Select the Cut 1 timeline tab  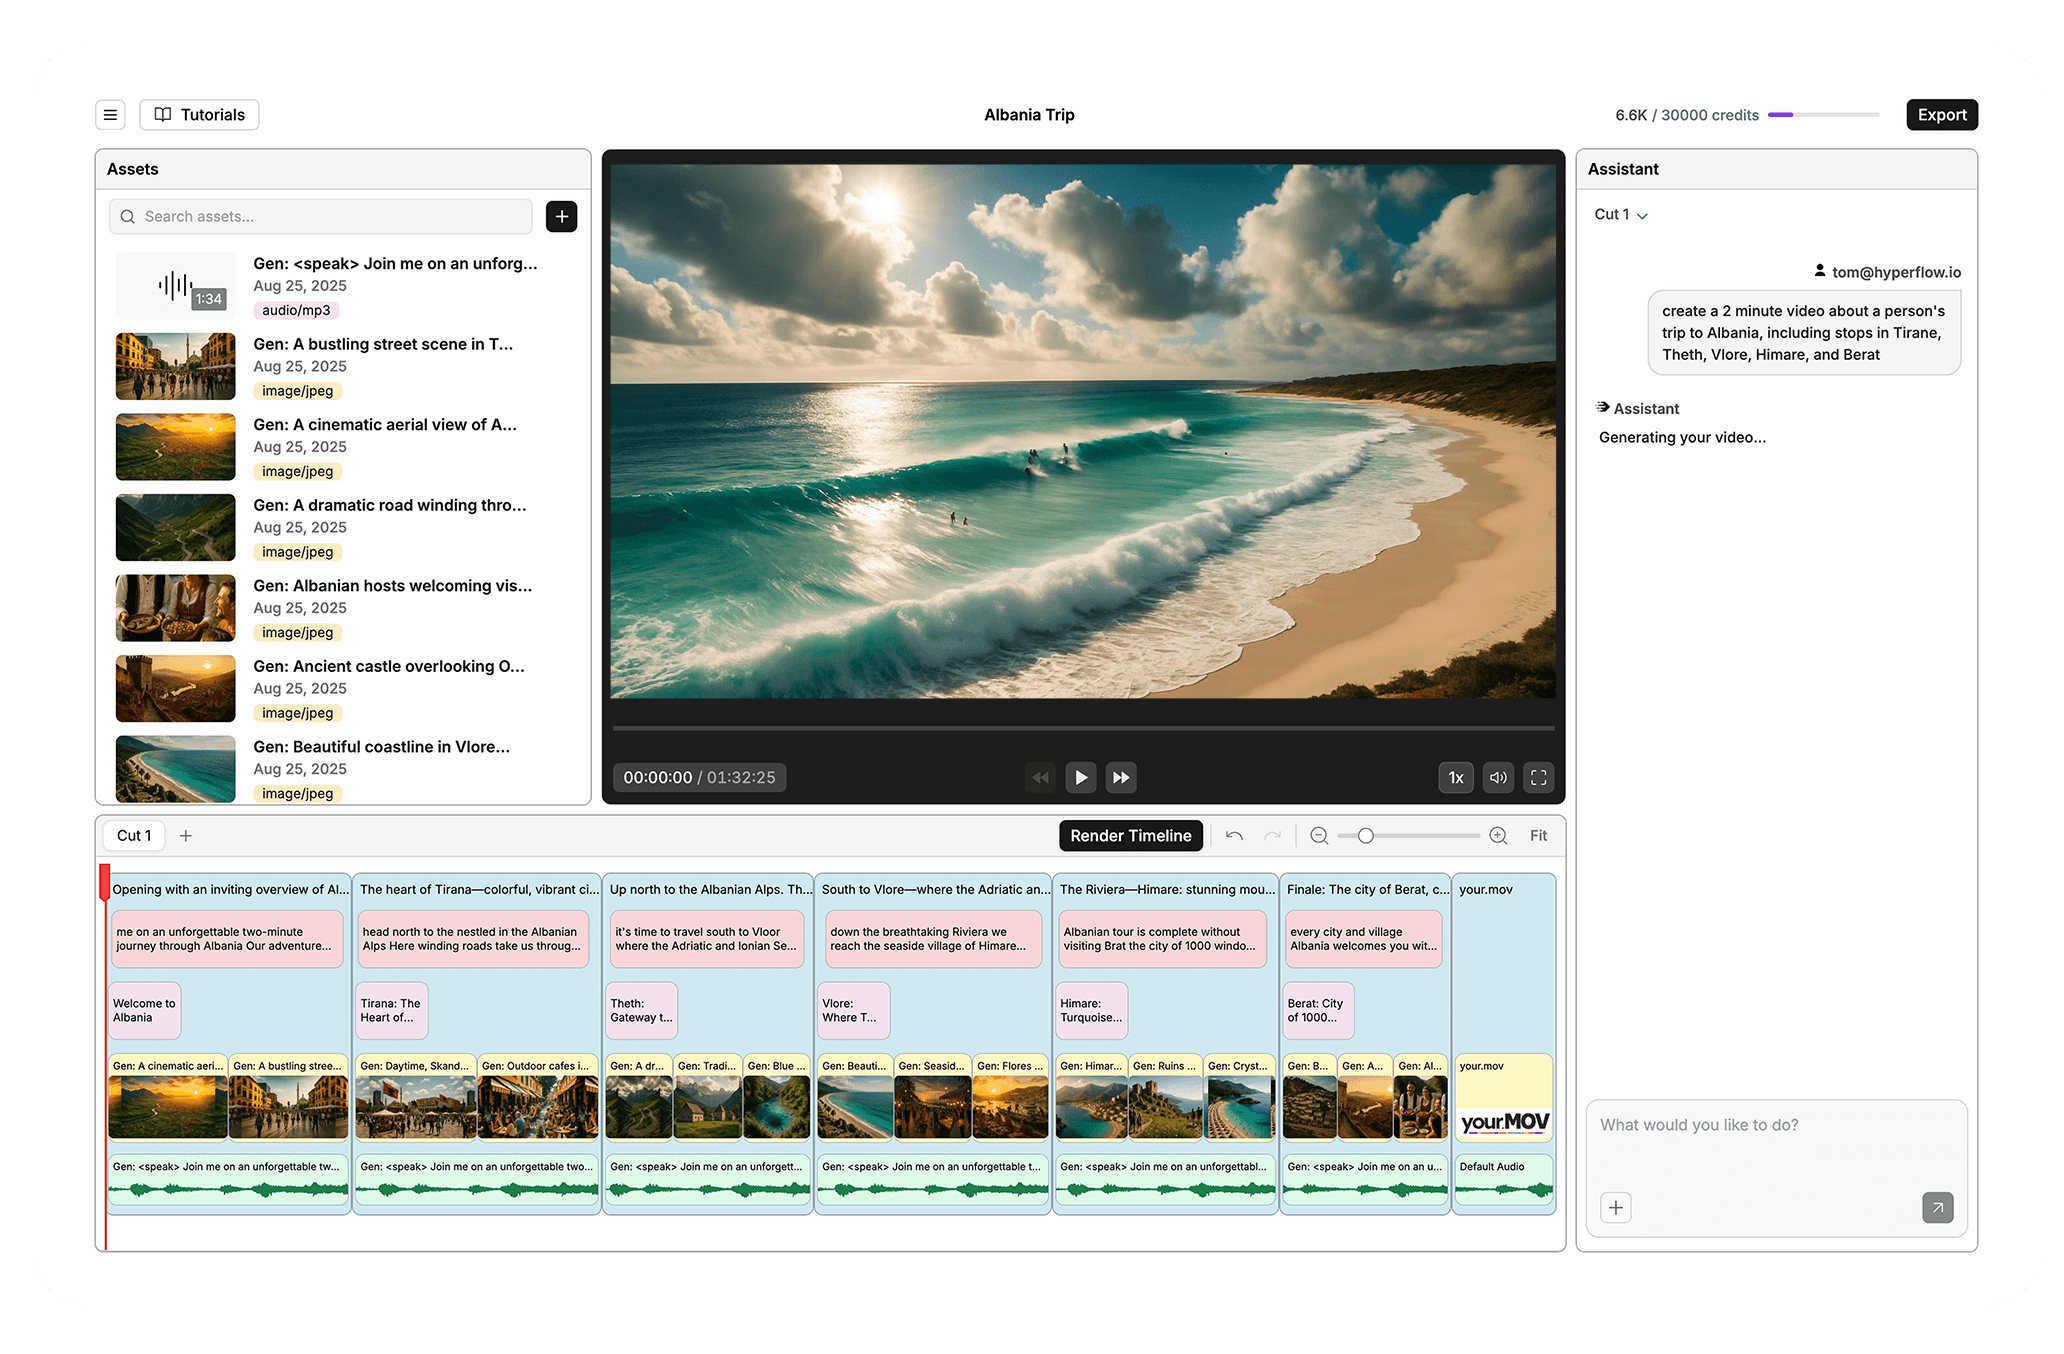coord(134,835)
